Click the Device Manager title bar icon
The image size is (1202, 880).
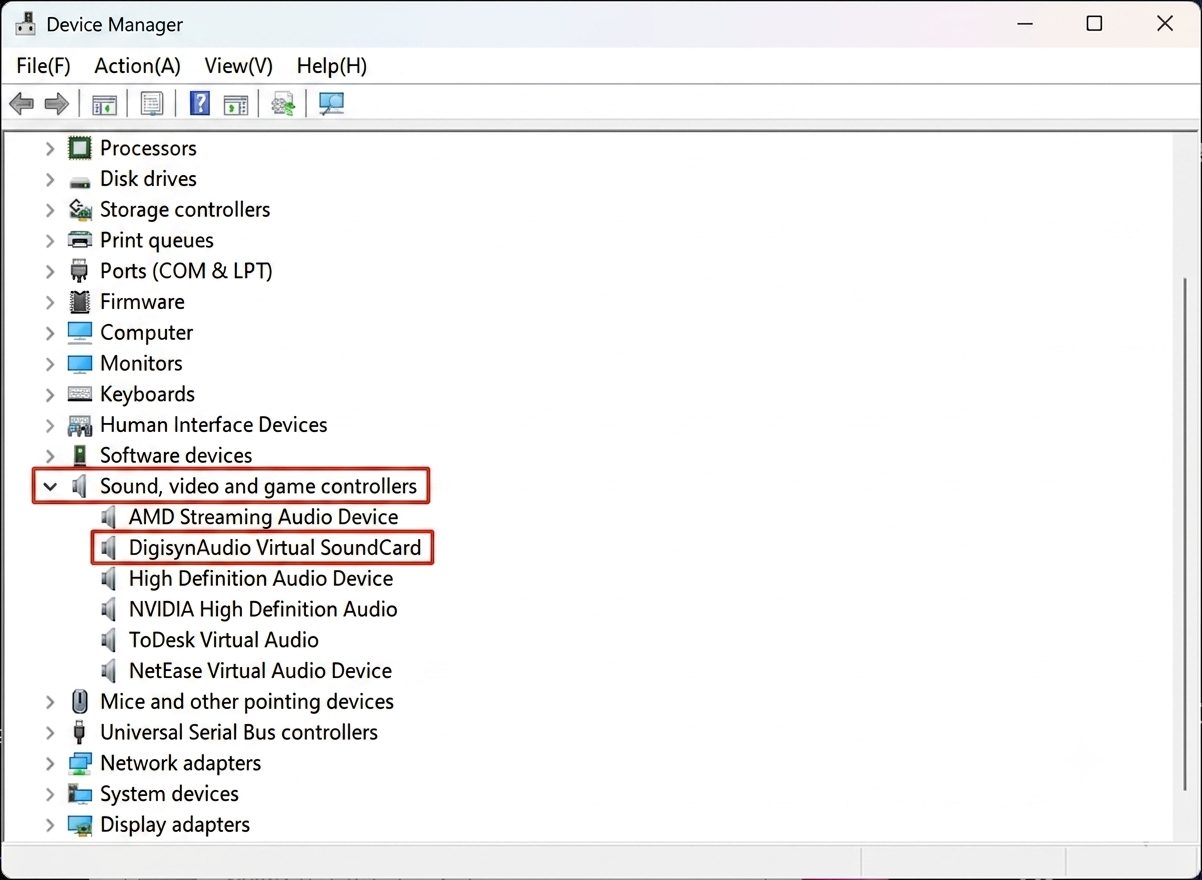[x=26, y=24]
